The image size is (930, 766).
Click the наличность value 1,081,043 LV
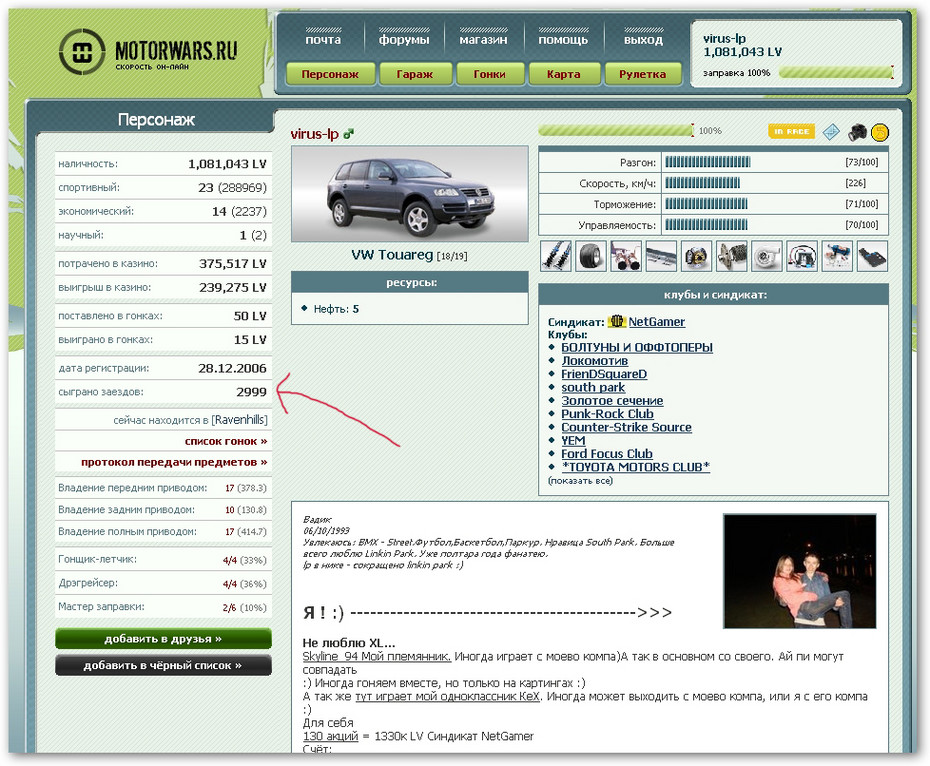[227, 164]
